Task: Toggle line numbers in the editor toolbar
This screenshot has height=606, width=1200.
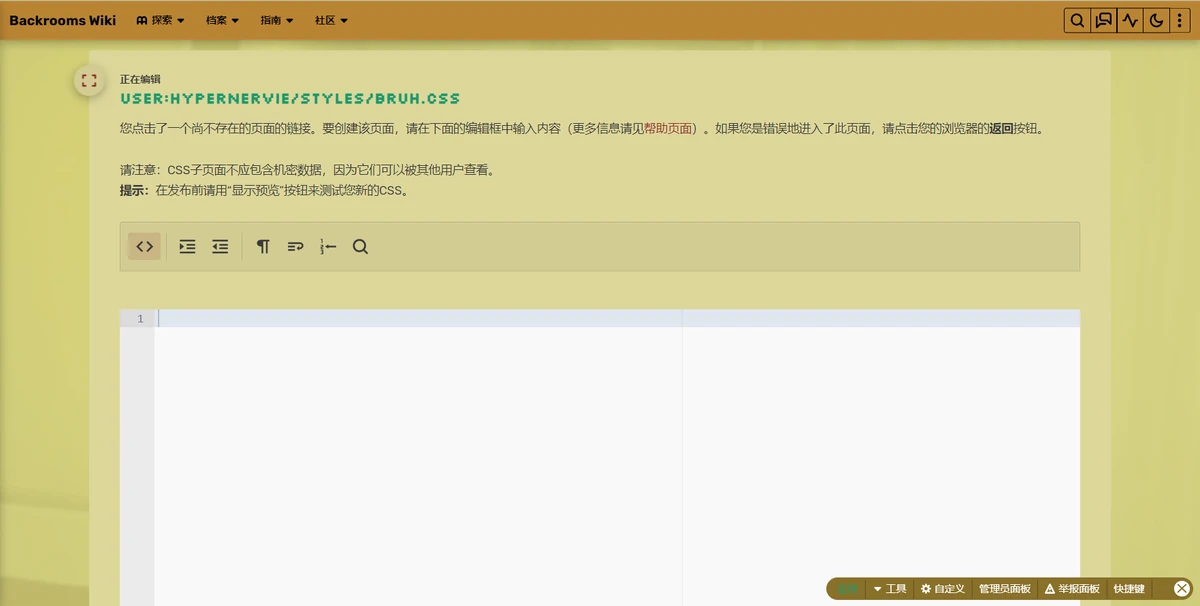Action: coord(328,246)
